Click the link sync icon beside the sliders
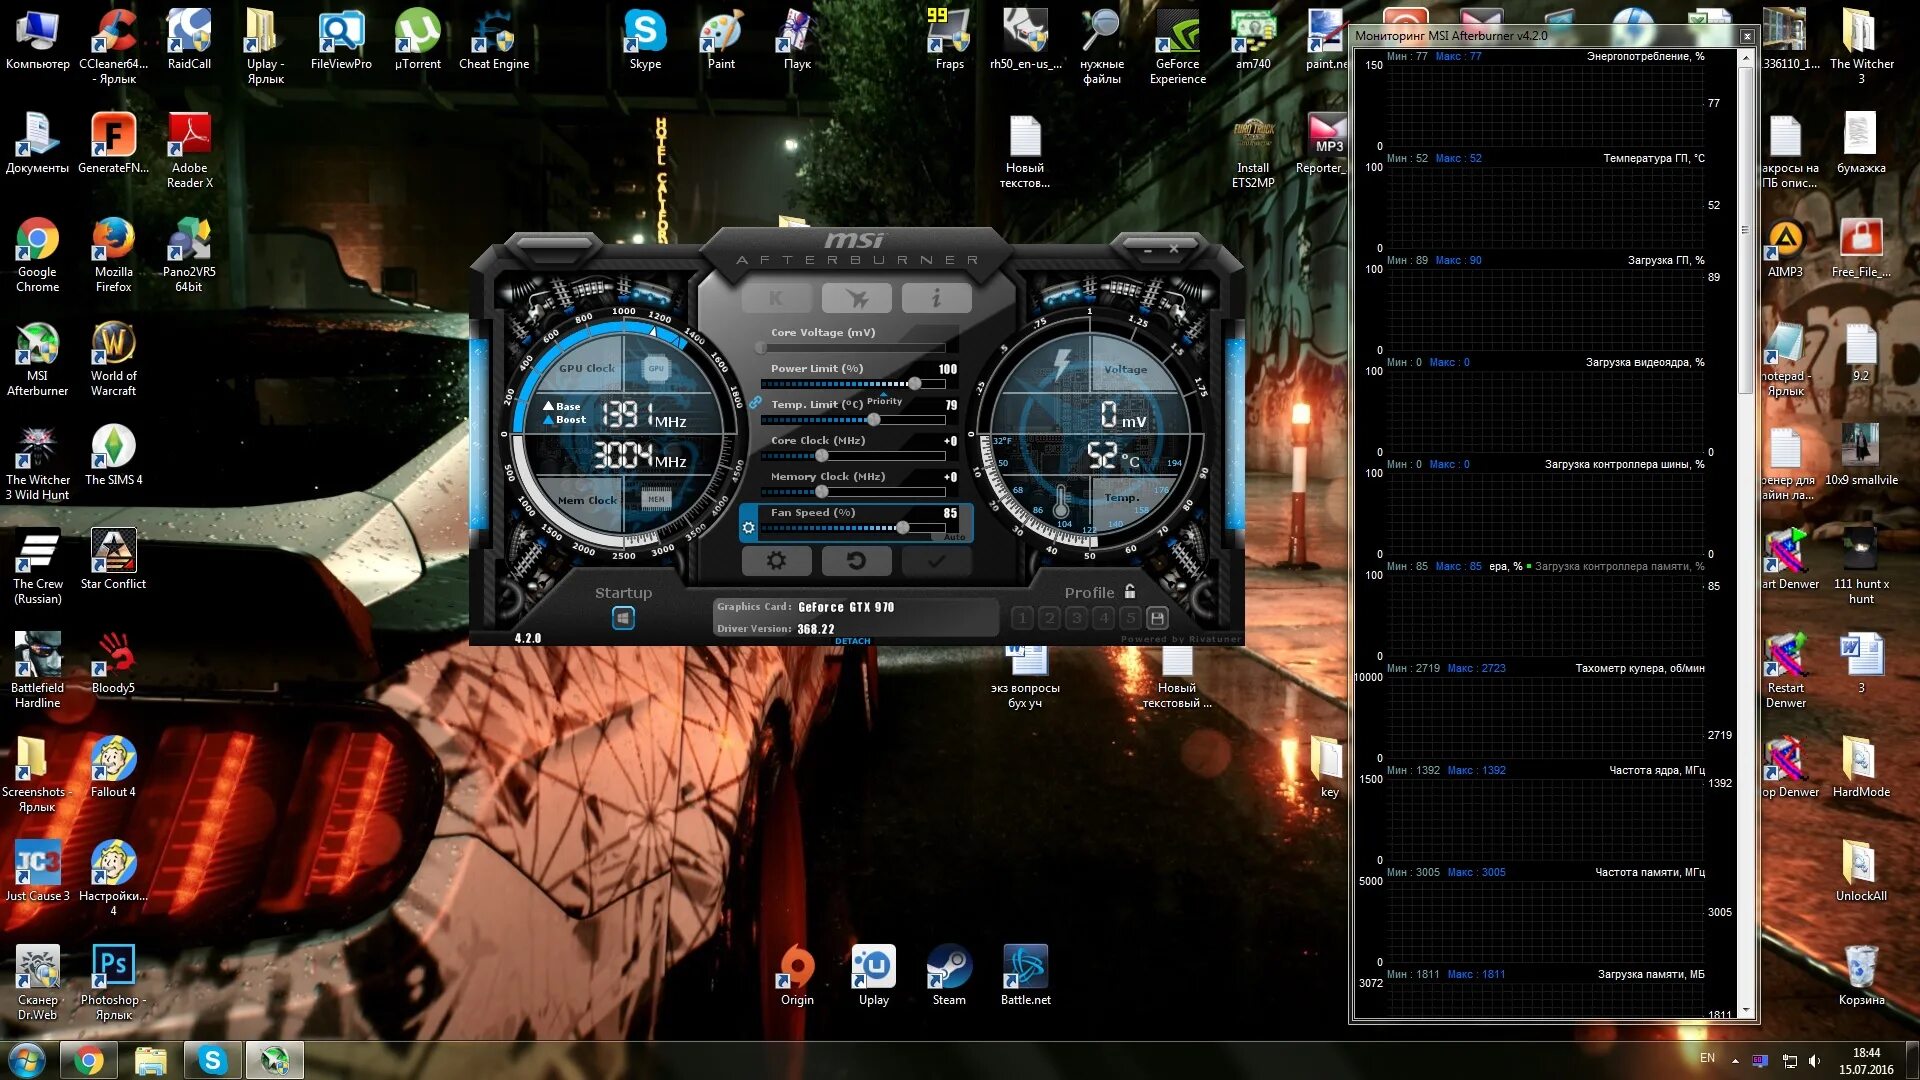This screenshot has height=1080, width=1920. point(755,403)
